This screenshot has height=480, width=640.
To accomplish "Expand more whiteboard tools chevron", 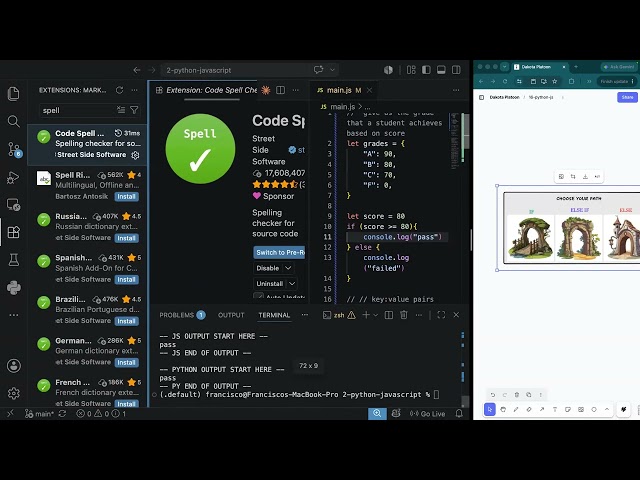I will point(607,409).
